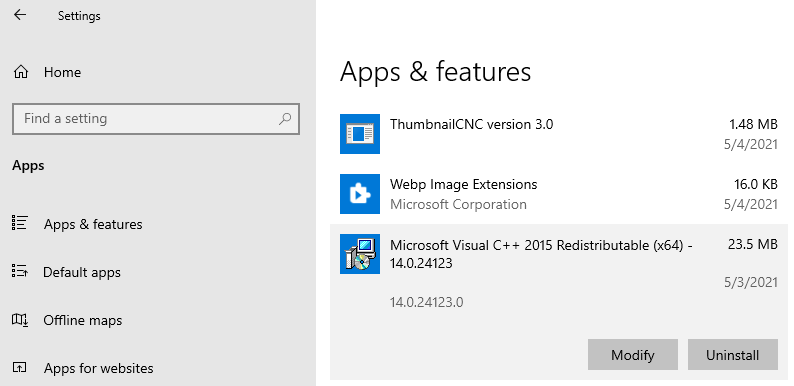This screenshot has height=386, width=794.
Task: Click the back arrow in Settings
Action: tap(20, 15)
